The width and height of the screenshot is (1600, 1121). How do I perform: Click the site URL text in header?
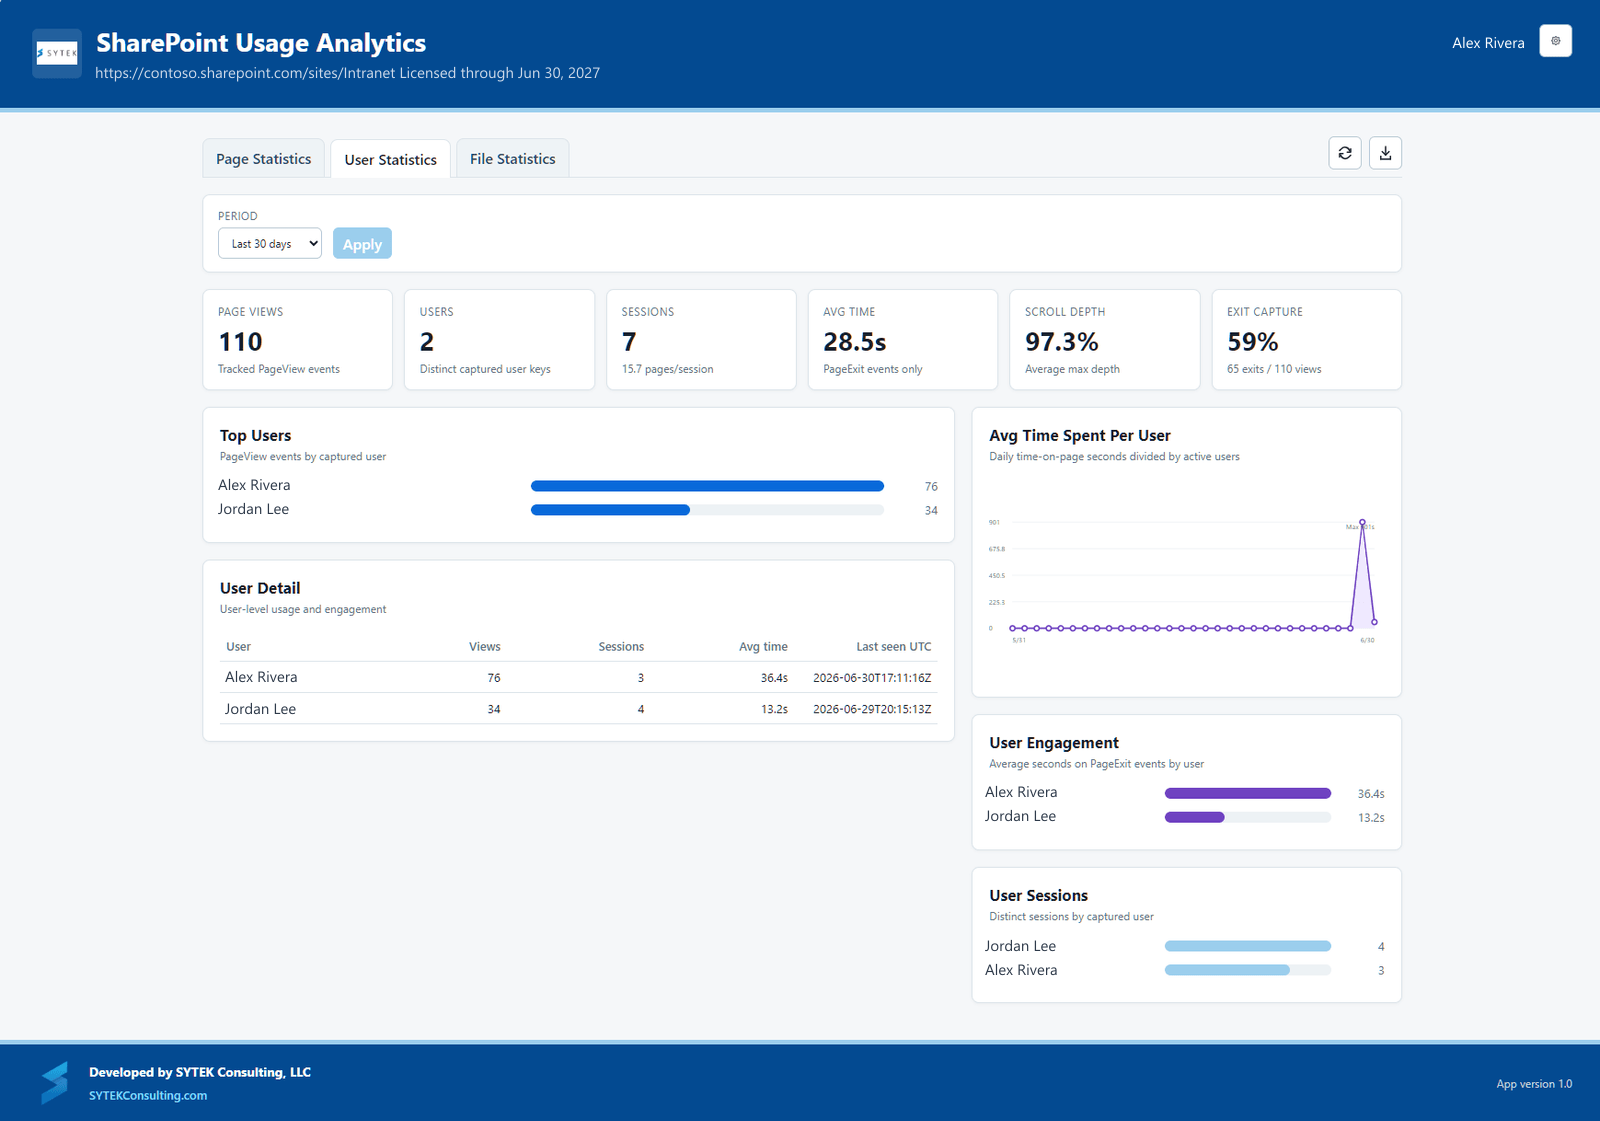click(245, 73)
